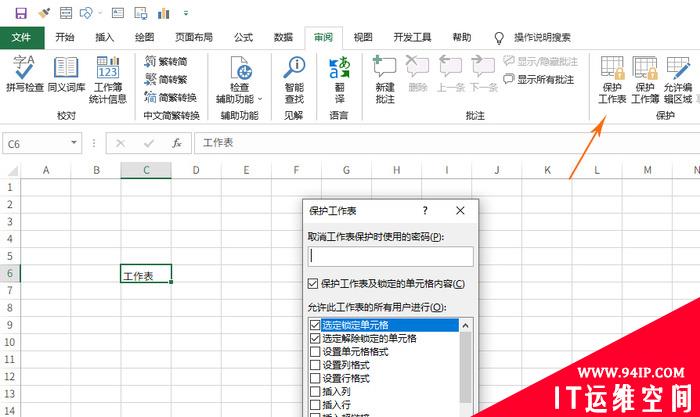Go to 下一条 next comment
The image size is (700, 417).
click(x=483, y=74)
